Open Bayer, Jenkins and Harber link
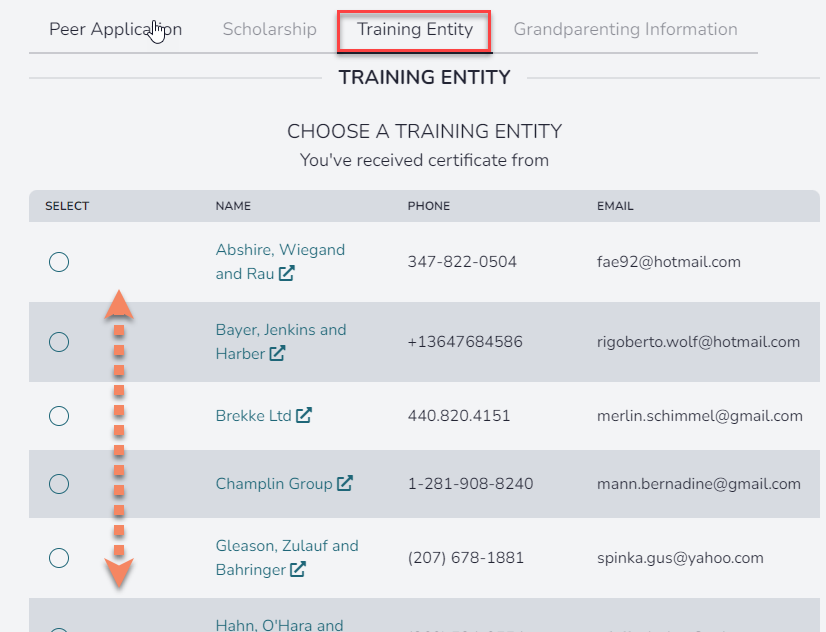 tap(281, 342)
